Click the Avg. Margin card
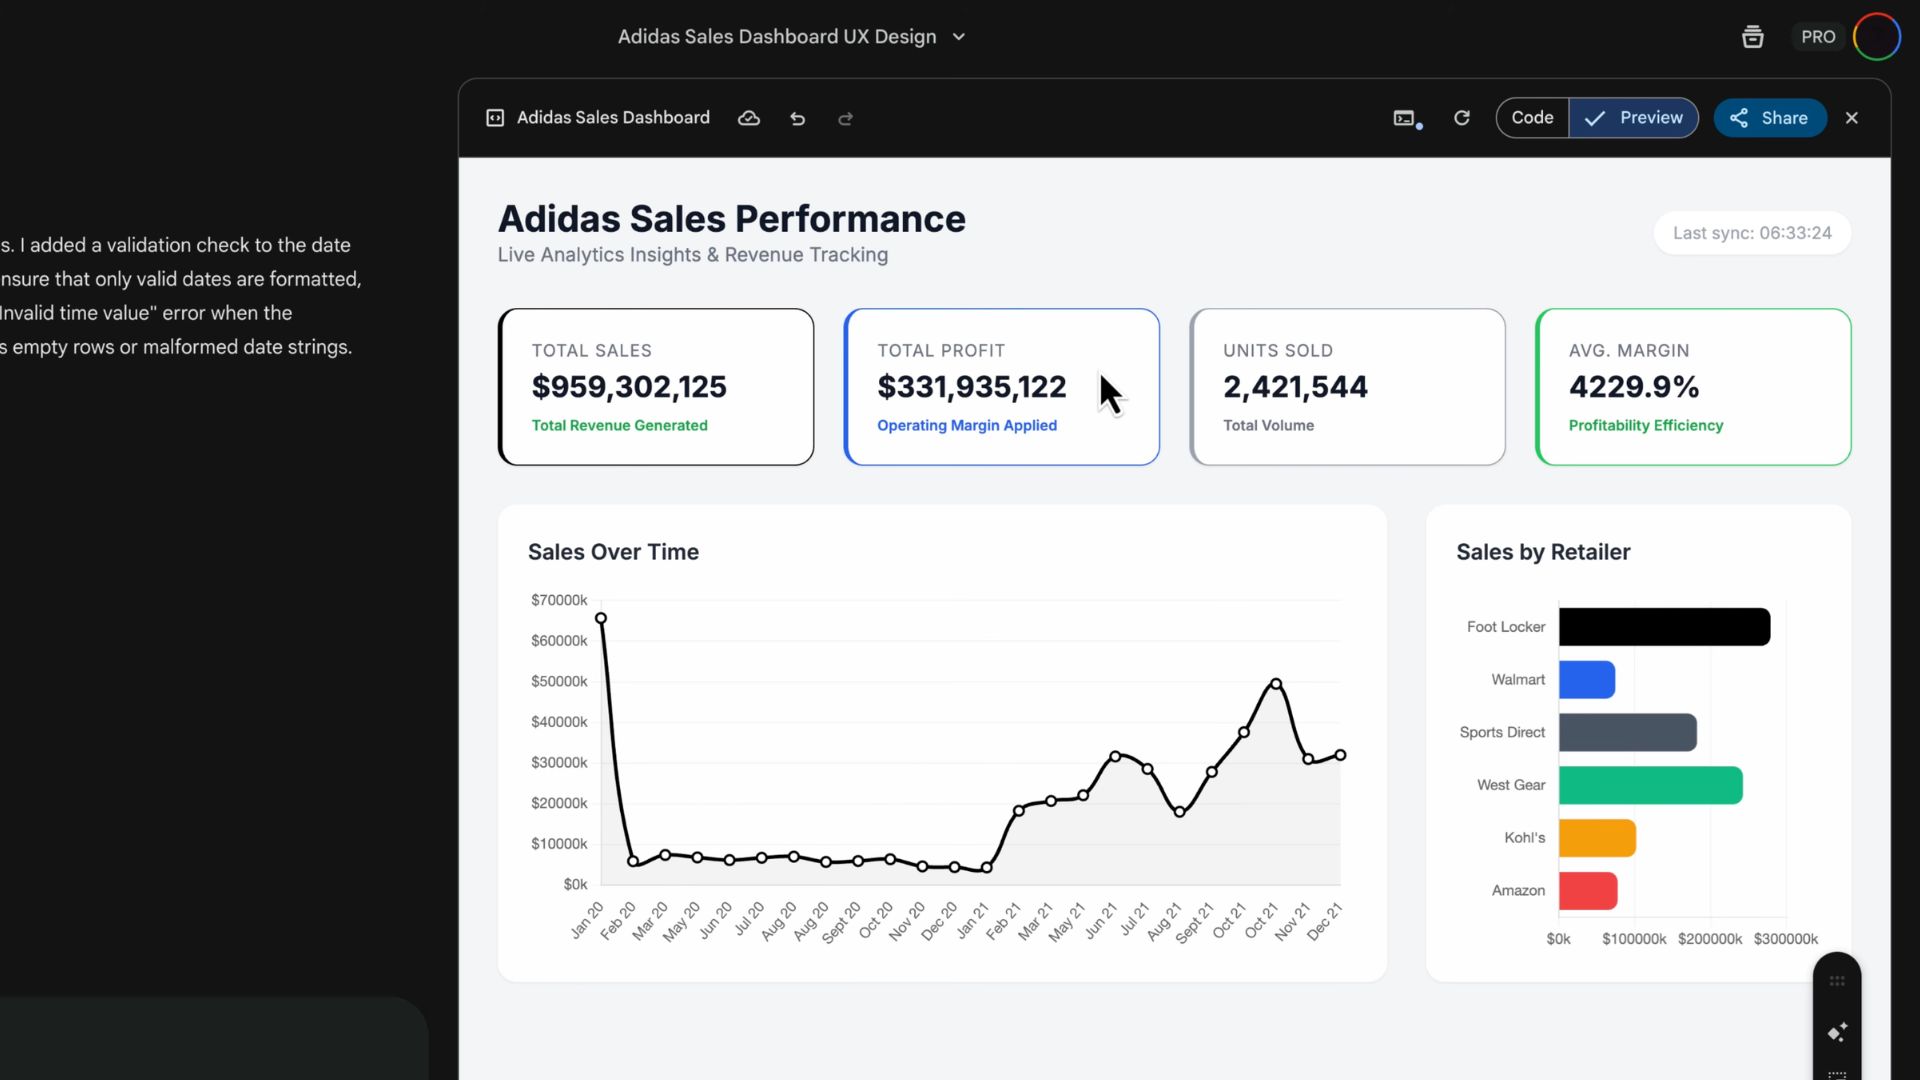Viewport: 1920px width, 1080px height. (1692, 386)
